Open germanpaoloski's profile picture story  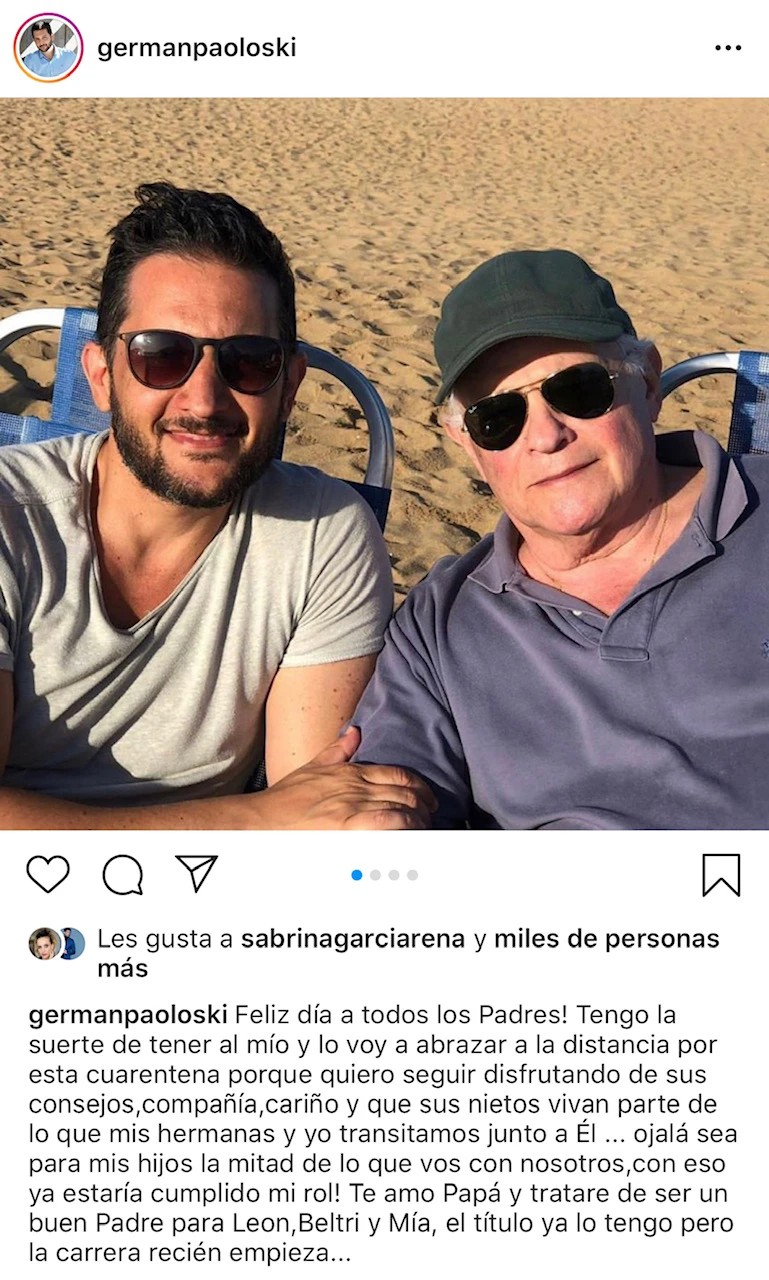click(48, 48)
